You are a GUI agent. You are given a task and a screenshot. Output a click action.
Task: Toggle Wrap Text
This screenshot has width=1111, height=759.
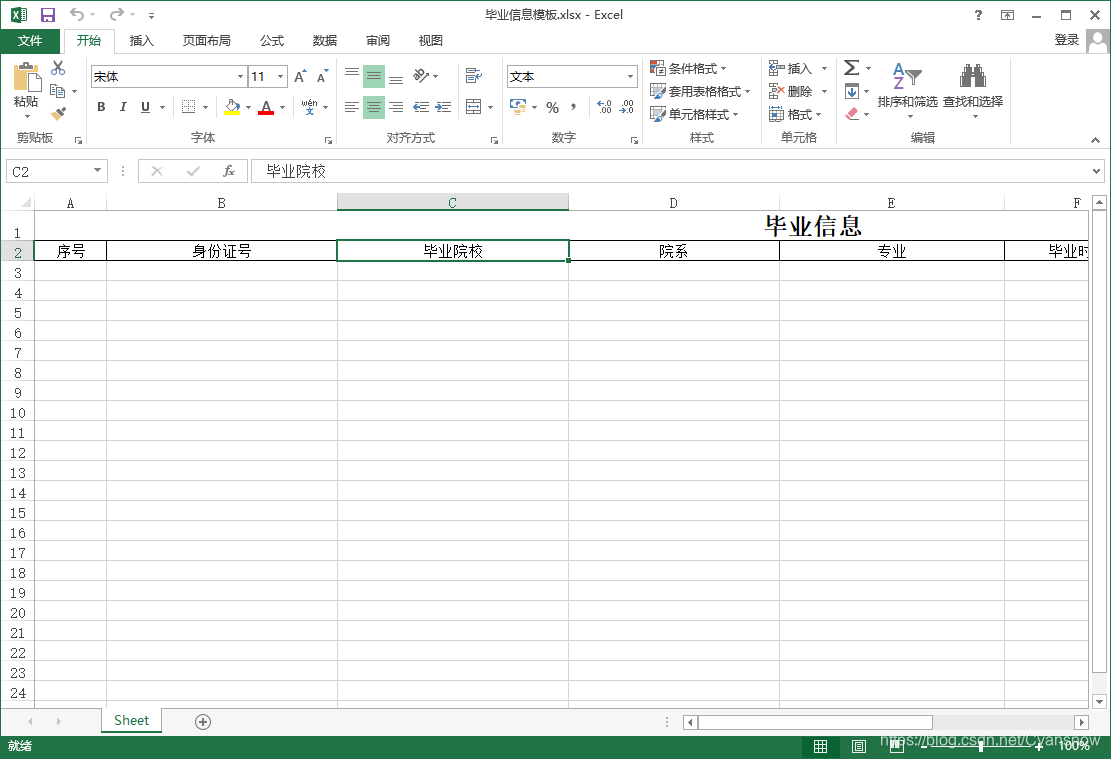tap(474, 75)
